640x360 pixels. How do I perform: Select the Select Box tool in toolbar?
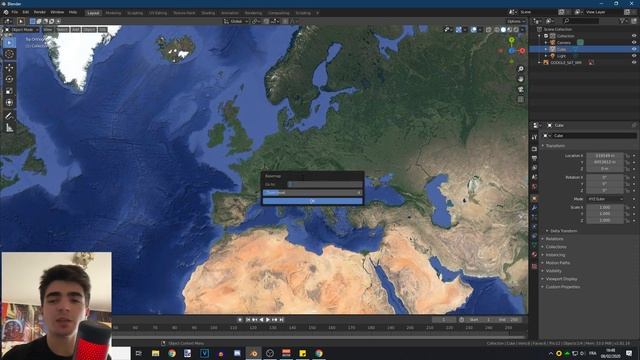pos(9,43)
